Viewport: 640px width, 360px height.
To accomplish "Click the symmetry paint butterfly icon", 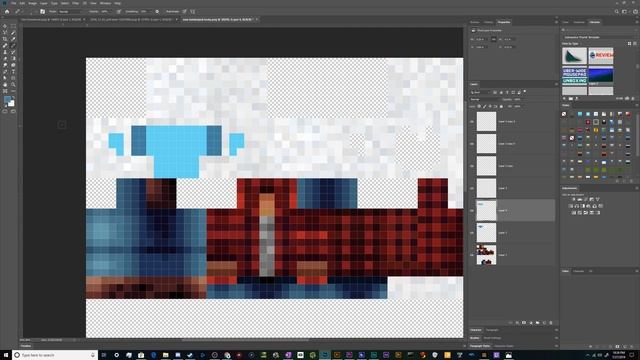I will click(x=193, y=11).
